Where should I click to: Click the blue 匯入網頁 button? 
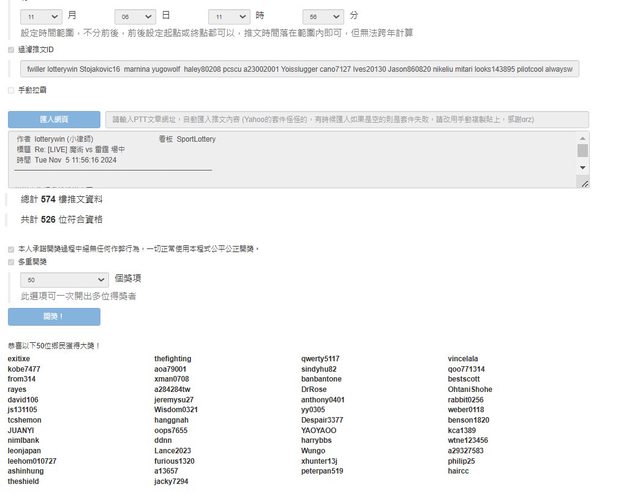pyautogui.click(x=54, y=119)
